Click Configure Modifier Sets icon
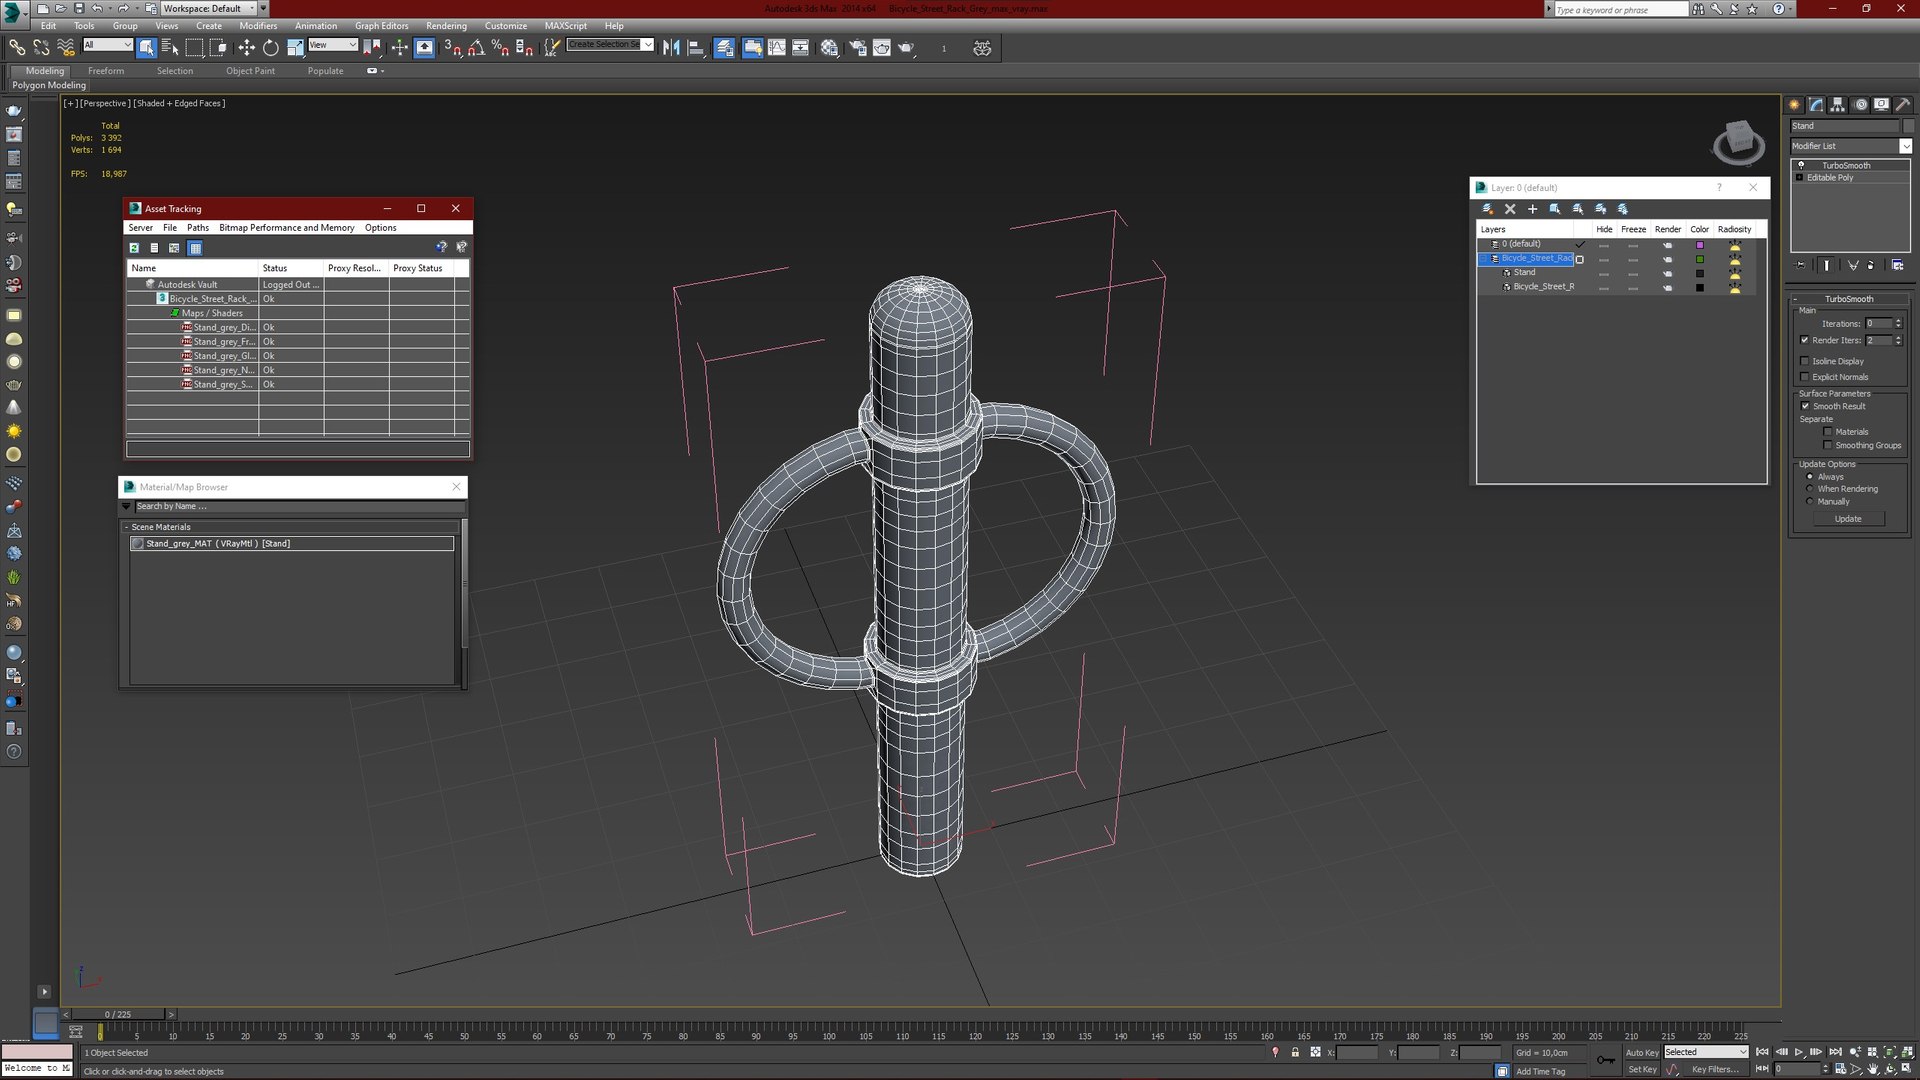1920x1080 pixels. click(1897, 266)
